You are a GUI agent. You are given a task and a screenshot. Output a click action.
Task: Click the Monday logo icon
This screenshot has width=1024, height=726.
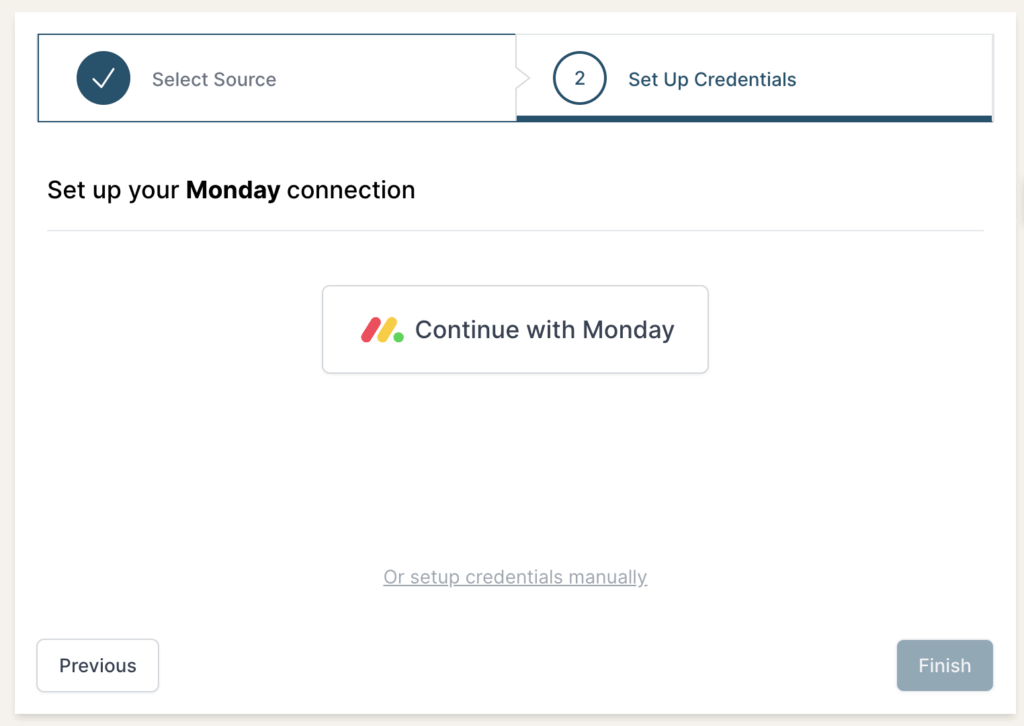pyautogui.click(x=382, y=330)
